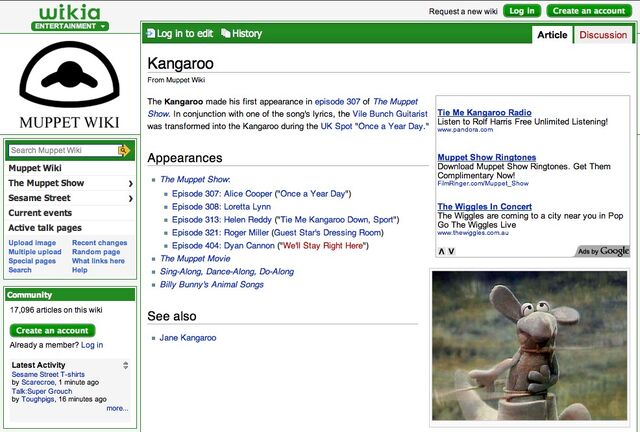Click the search magnifier button

pyautogui.click(x=123, y=151)
